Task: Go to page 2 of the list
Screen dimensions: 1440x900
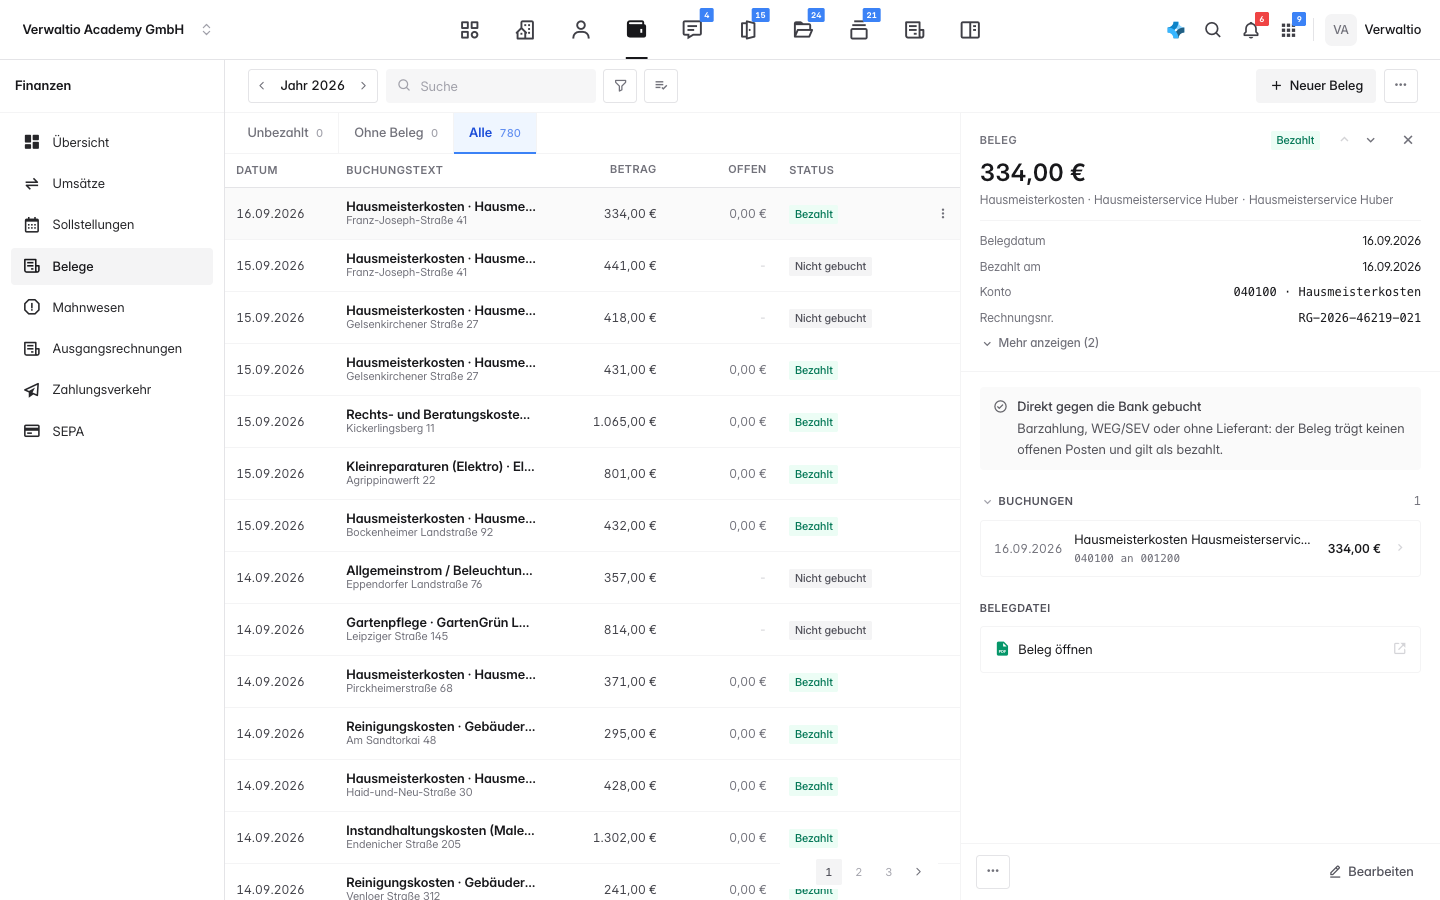Action: 859,872
